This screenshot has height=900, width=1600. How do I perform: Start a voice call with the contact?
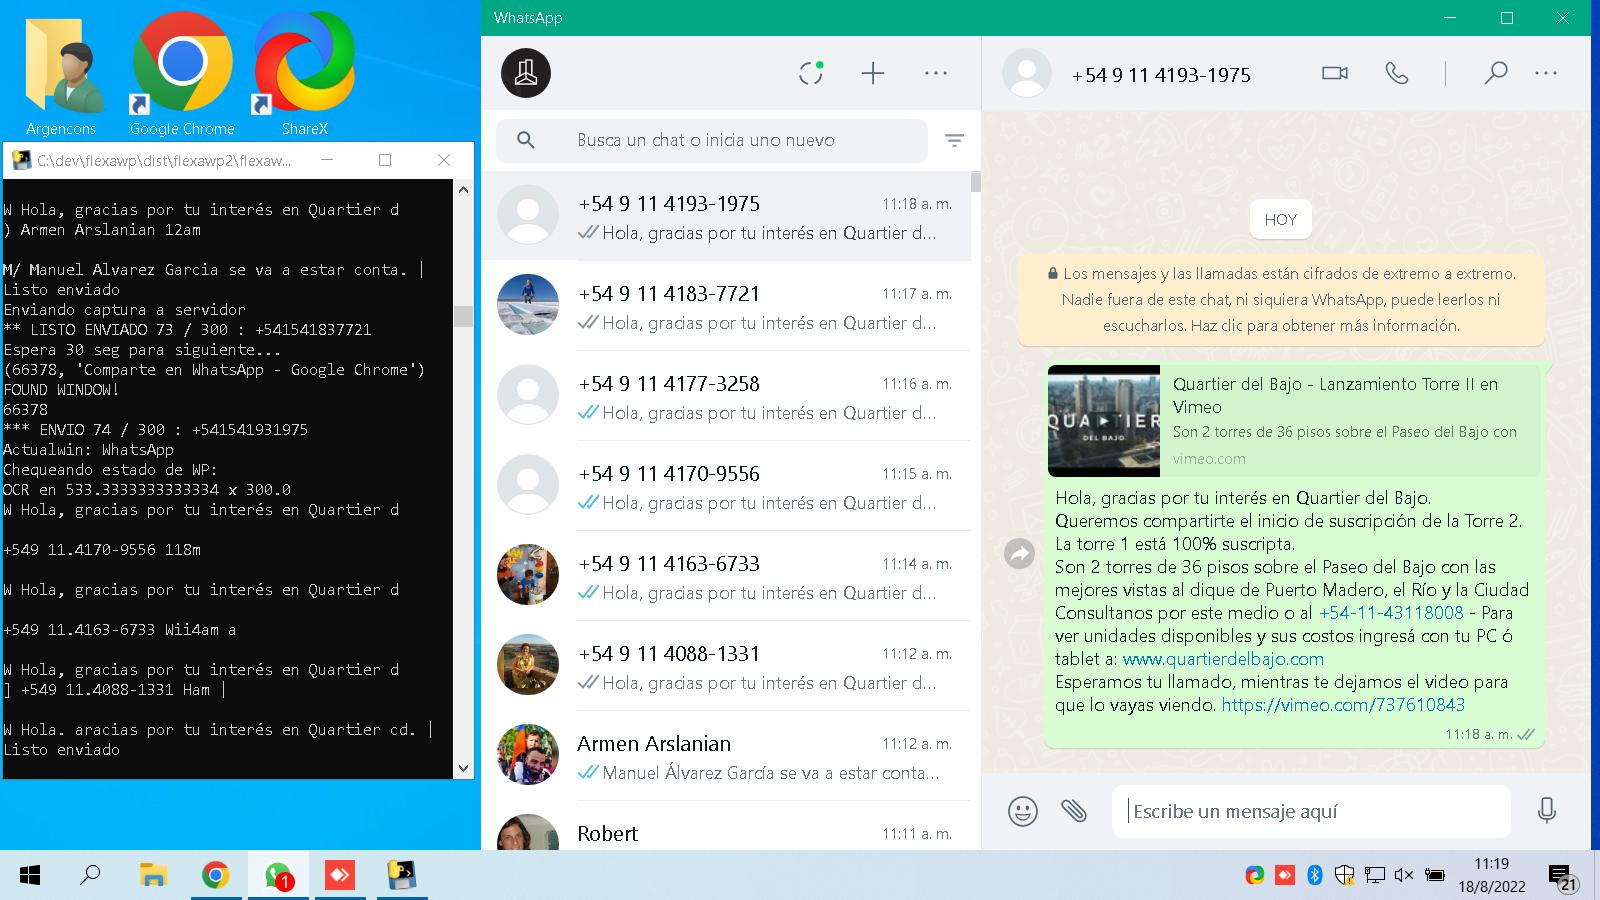coord(1397,73)
